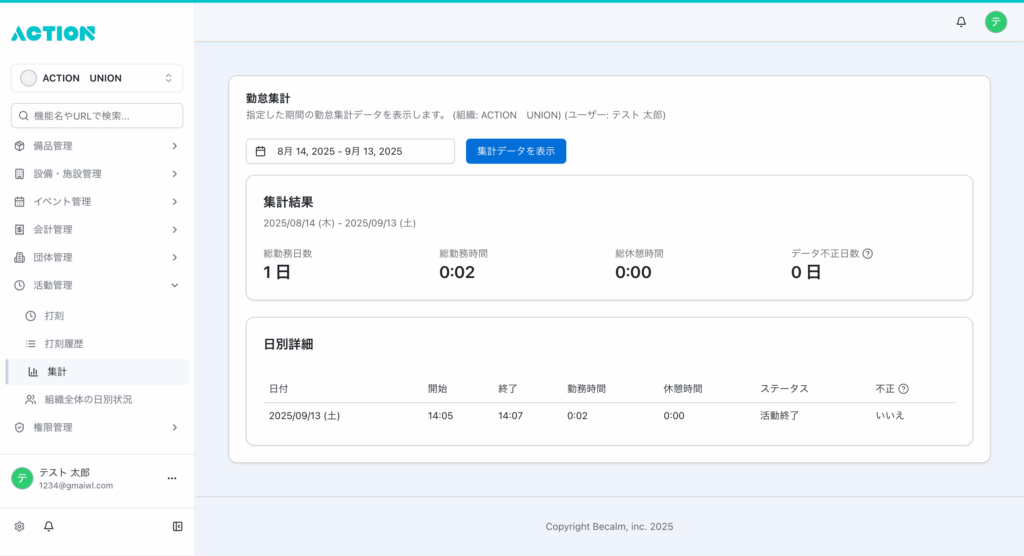Click the ACTION logo
This screenshot has width=1024, height=556.
[x=53, y=33]
